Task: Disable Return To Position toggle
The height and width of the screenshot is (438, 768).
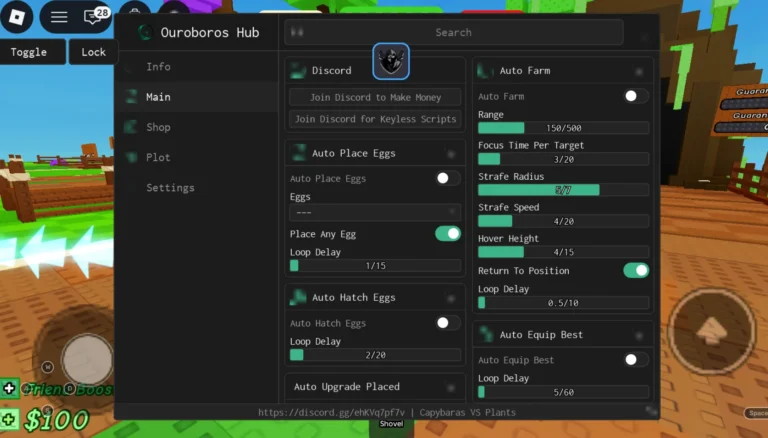Action: tap(636, 270)
